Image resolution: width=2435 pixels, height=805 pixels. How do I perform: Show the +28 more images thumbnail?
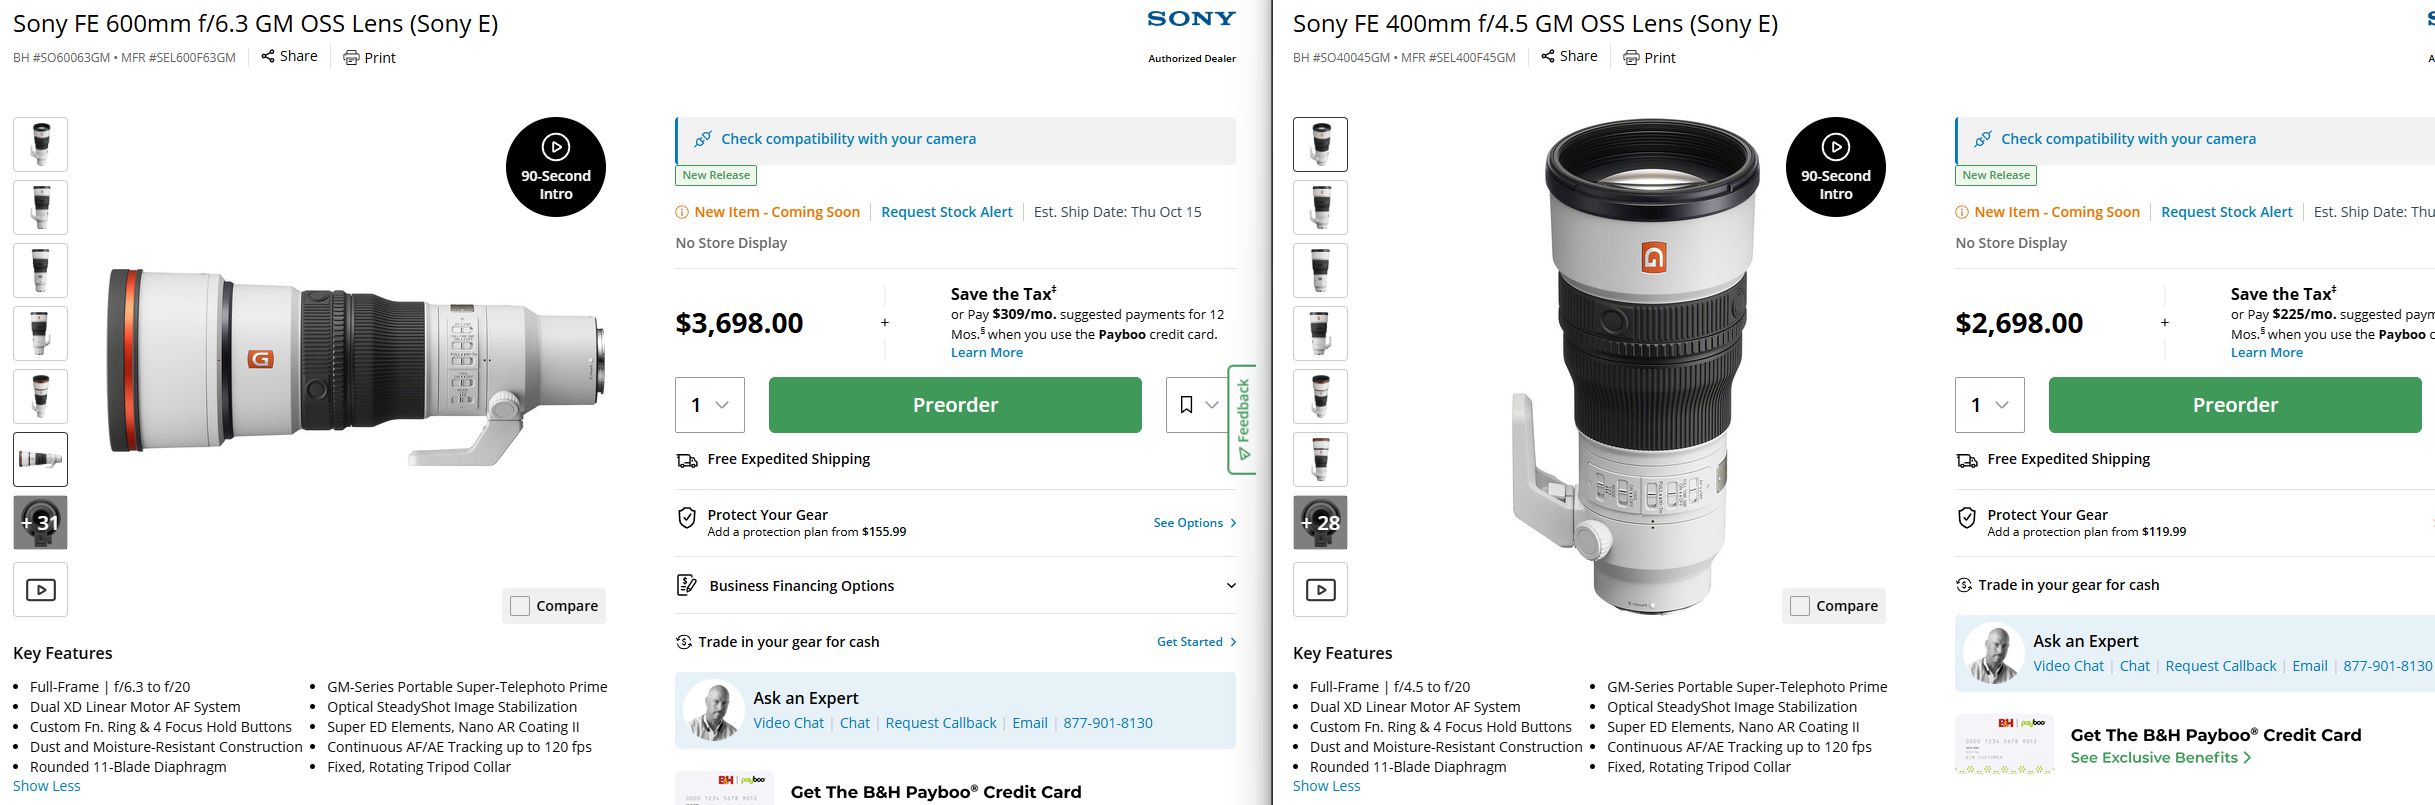pos(1320,522)
